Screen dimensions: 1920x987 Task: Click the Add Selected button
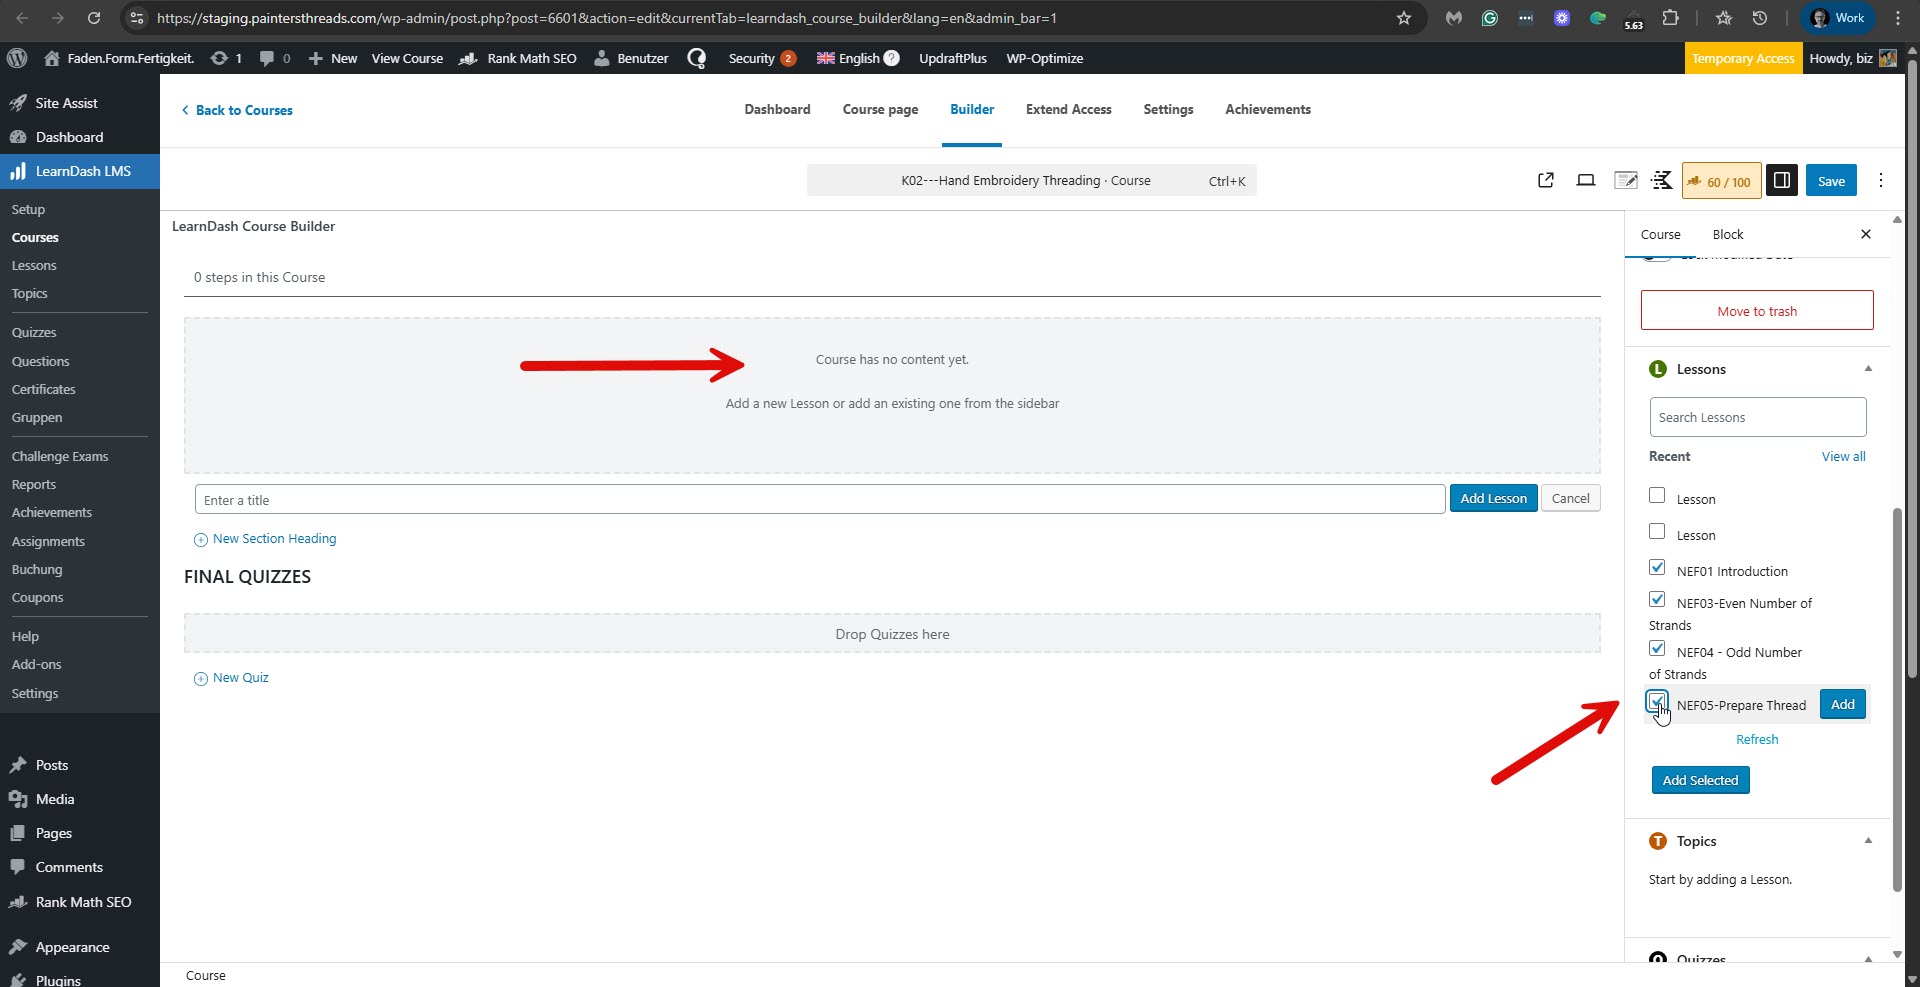coord(1700,780)
